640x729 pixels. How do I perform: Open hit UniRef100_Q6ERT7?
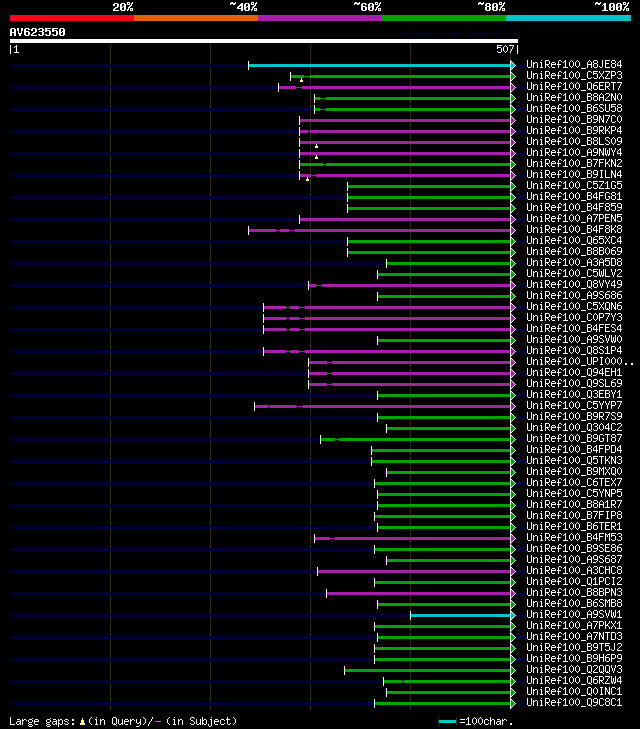click(x=574, y=86)
